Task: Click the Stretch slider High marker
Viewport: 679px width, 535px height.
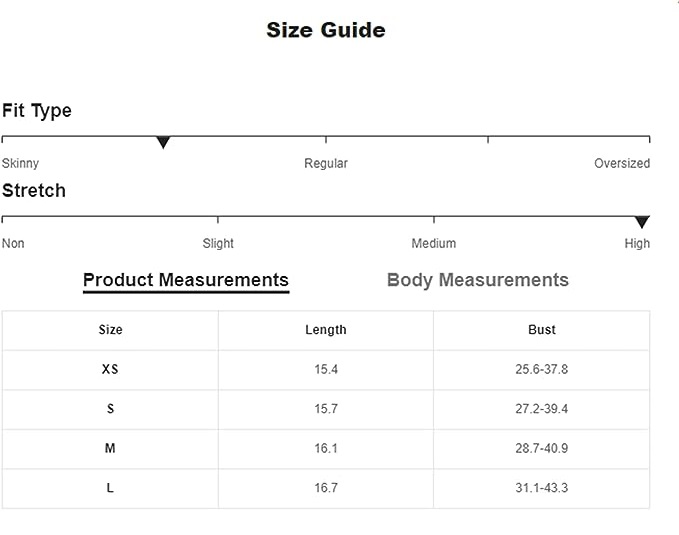Action: pyautogui.click(x=642, y=222)
